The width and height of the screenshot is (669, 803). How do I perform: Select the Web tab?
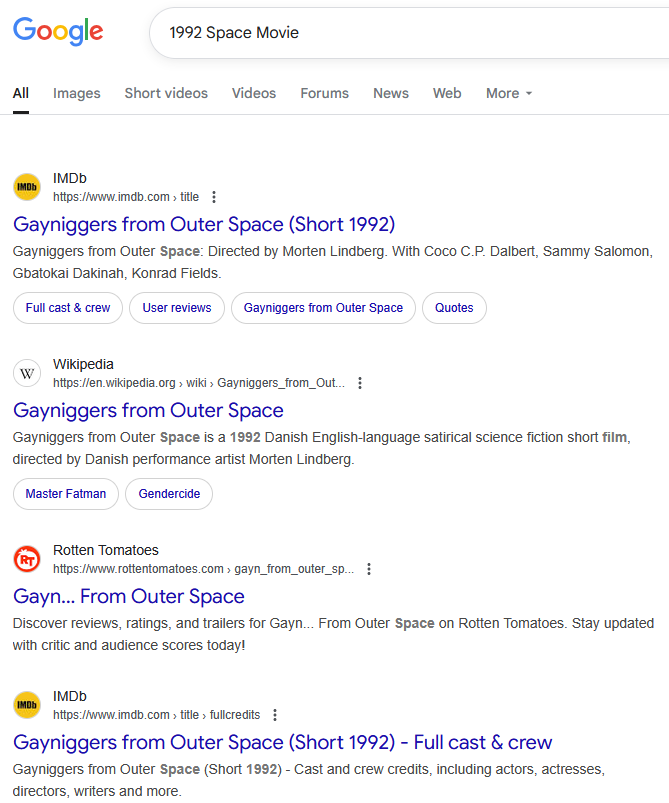pos(447,93)
